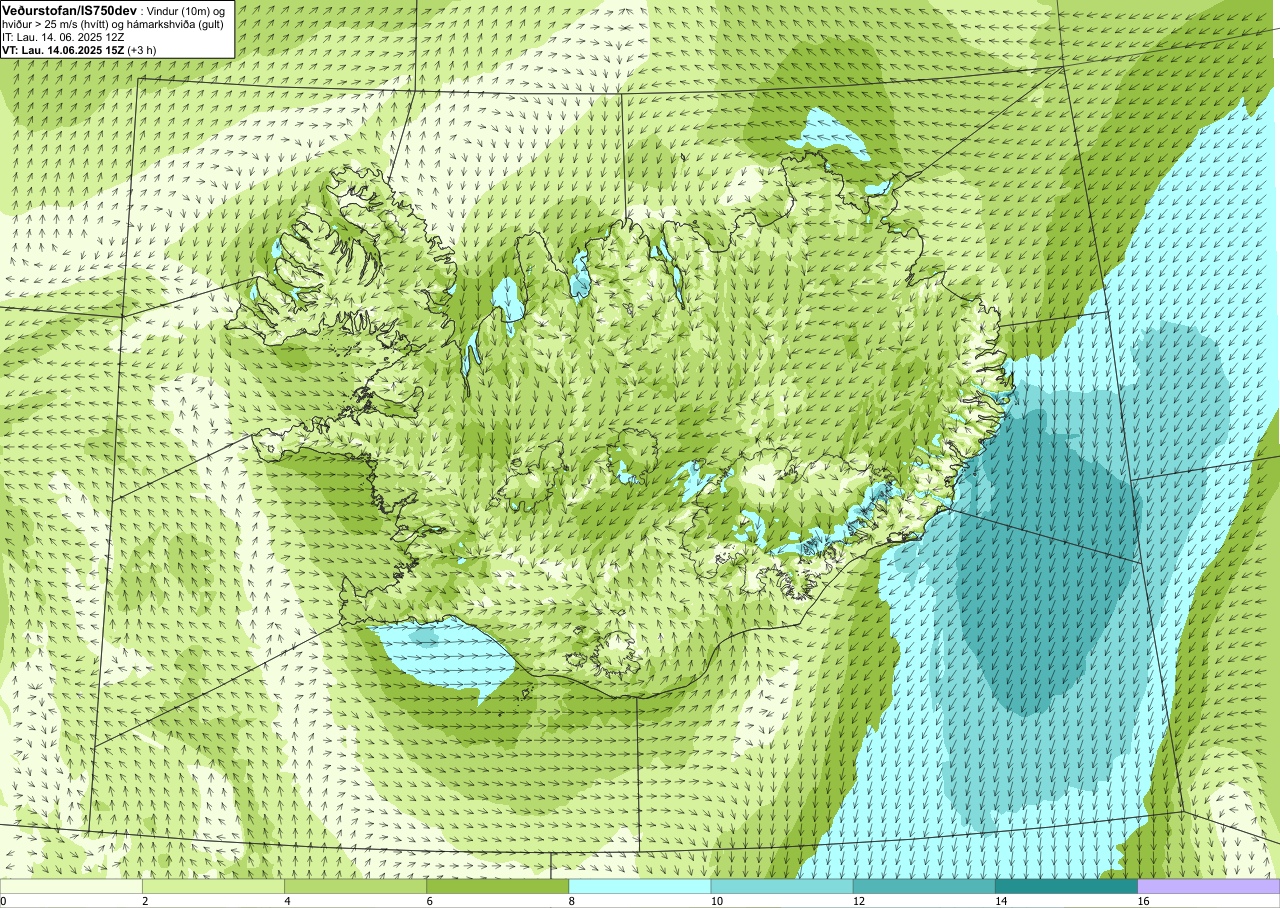Select the 4–6 m/s green swatch
1280x908 pixels.
(355, 886)
